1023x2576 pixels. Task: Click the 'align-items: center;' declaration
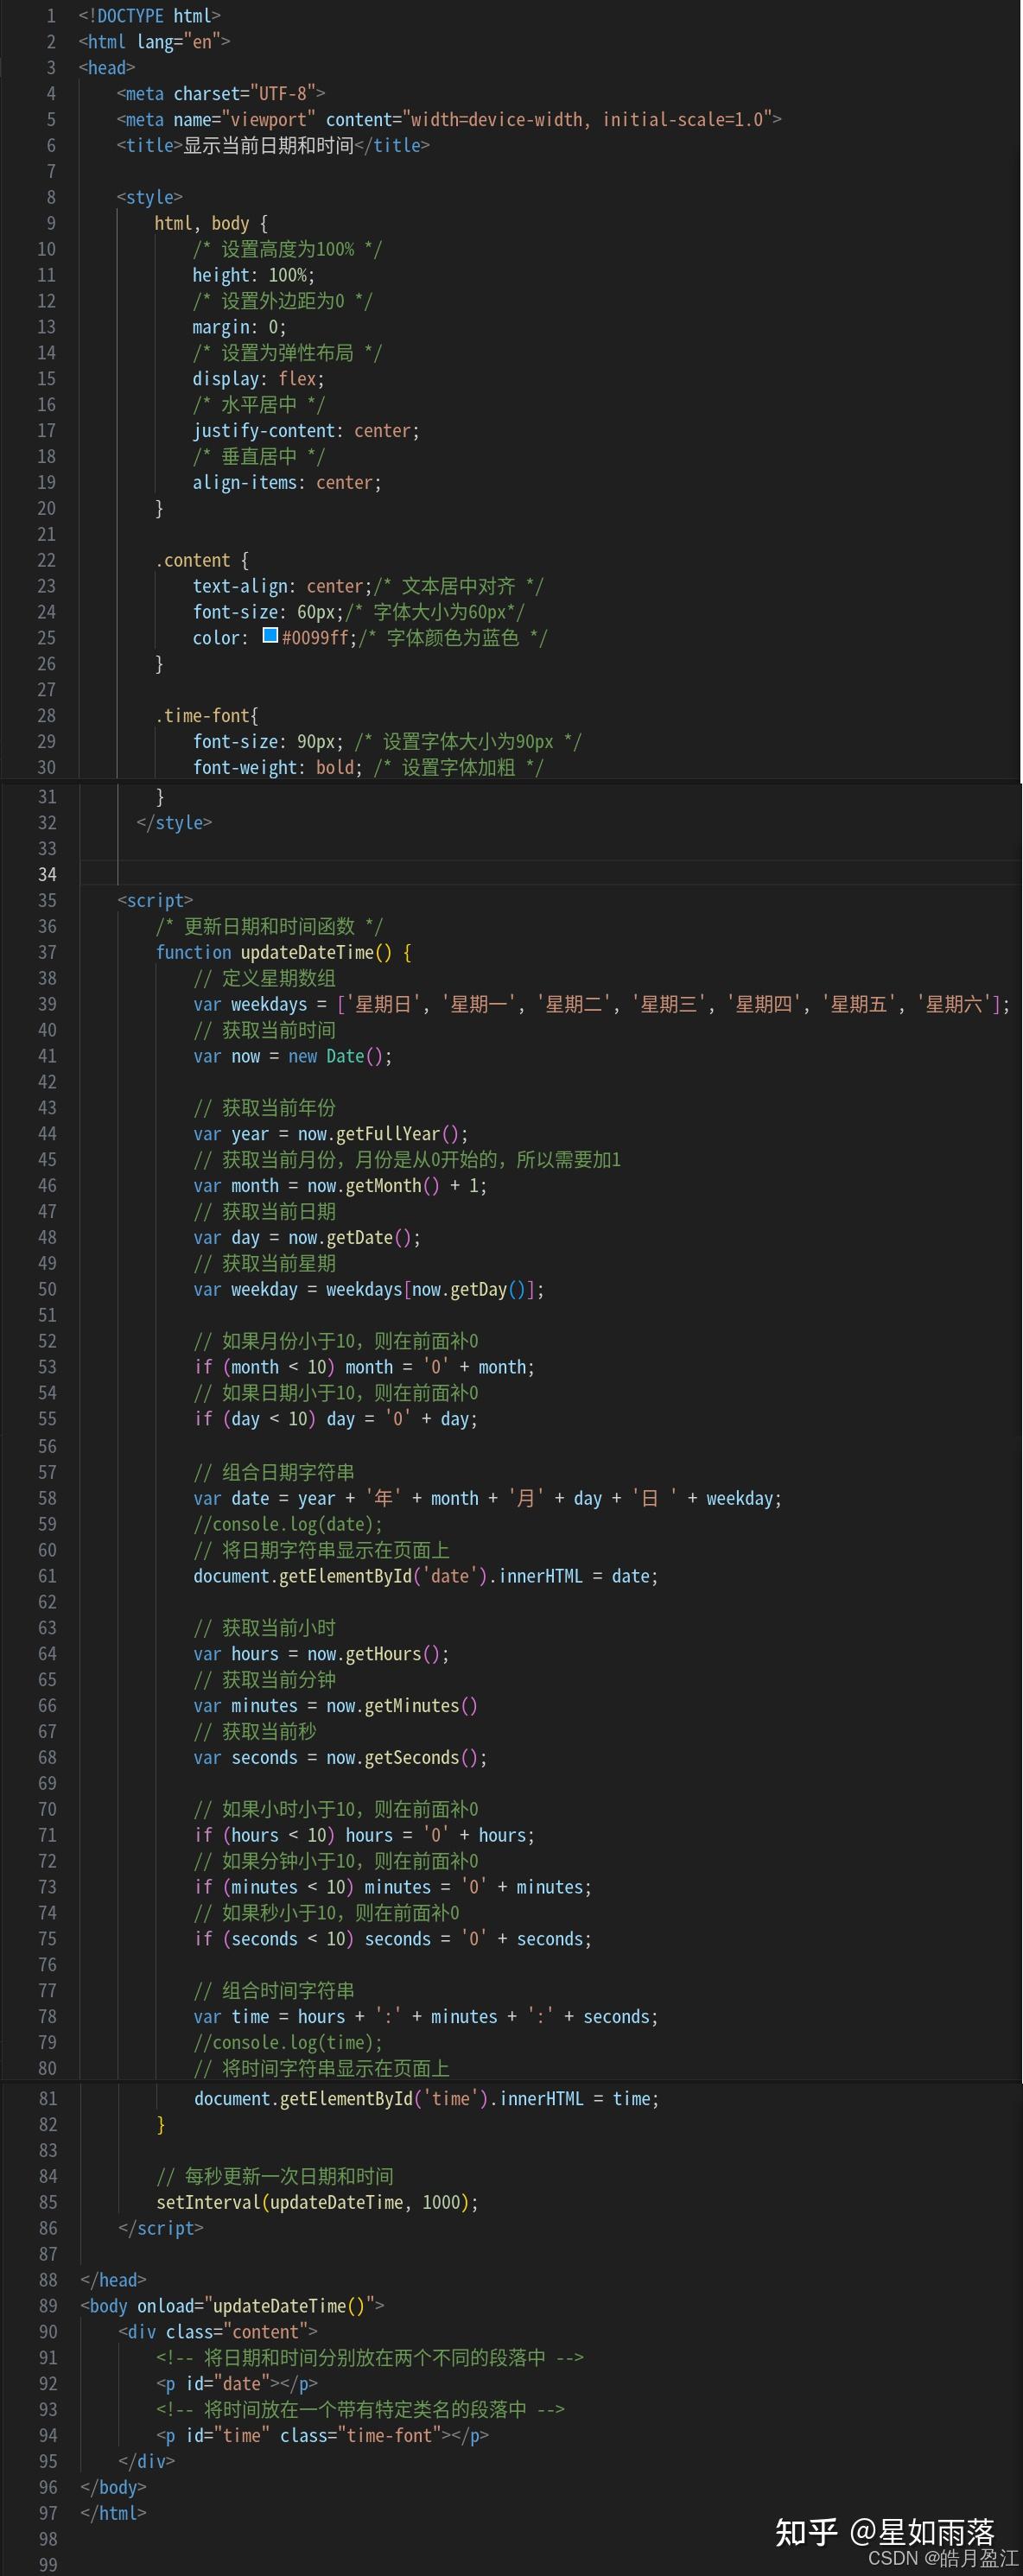(x=287, y=484)
